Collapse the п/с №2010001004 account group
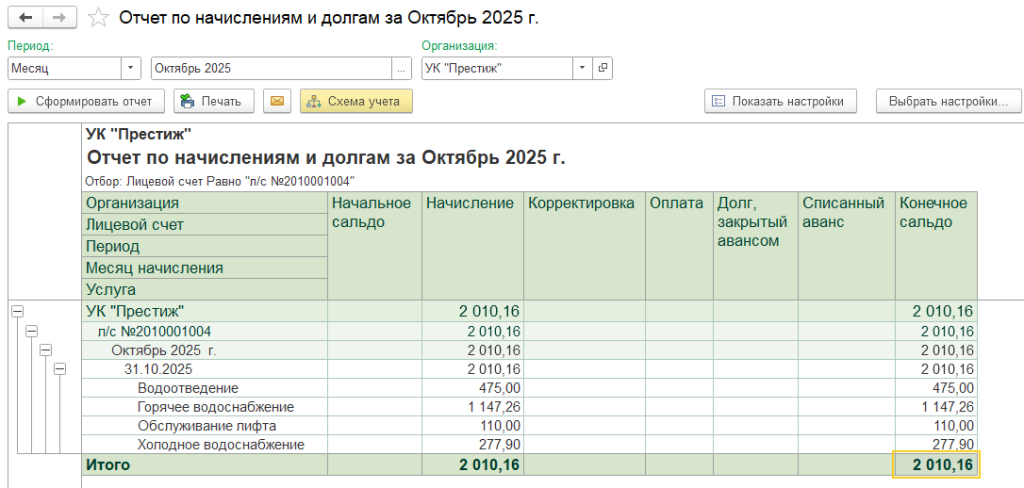 coord(30,331)
